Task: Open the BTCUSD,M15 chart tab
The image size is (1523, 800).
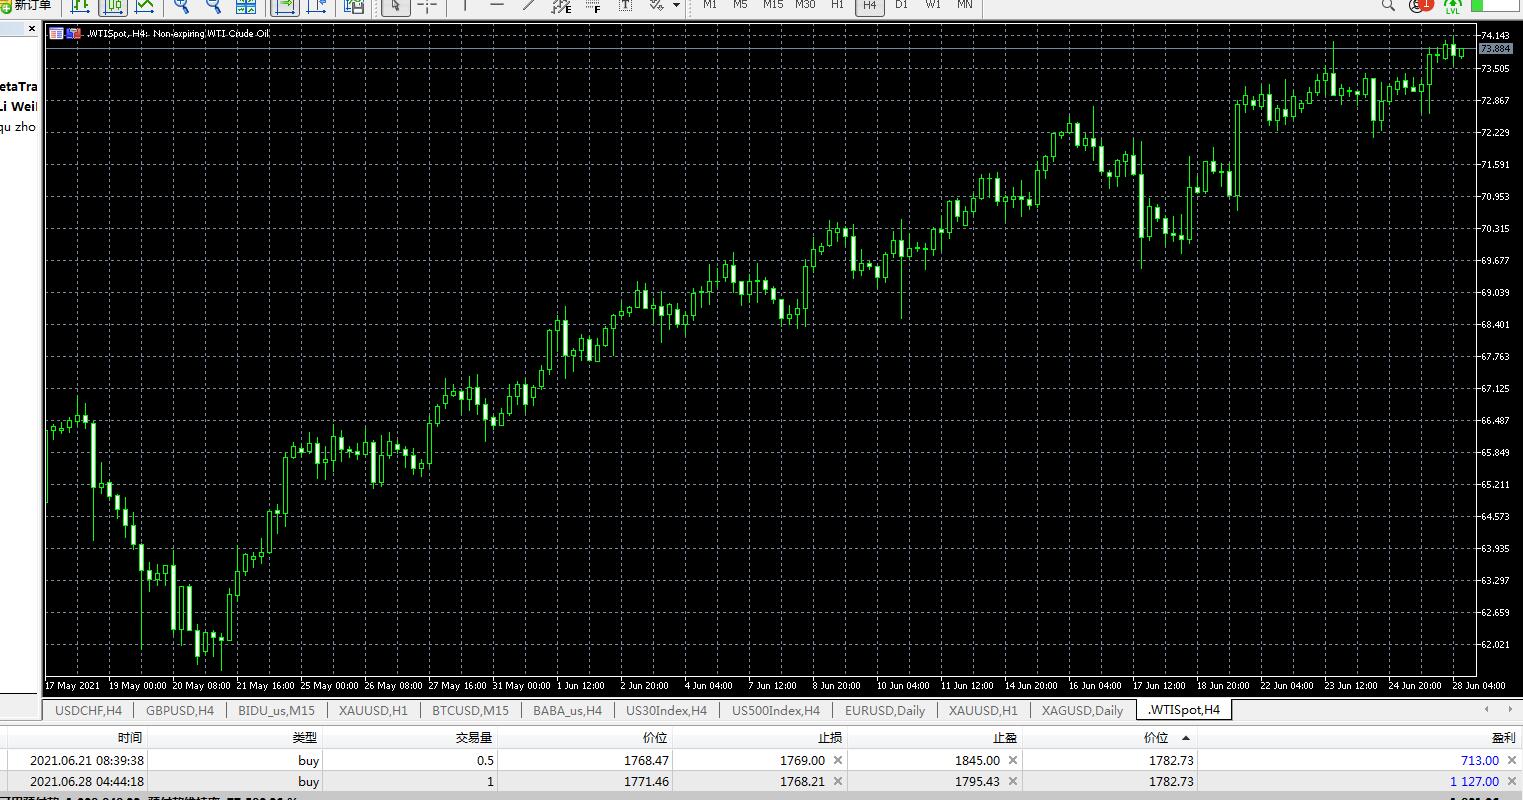Action: coord(470,710)
